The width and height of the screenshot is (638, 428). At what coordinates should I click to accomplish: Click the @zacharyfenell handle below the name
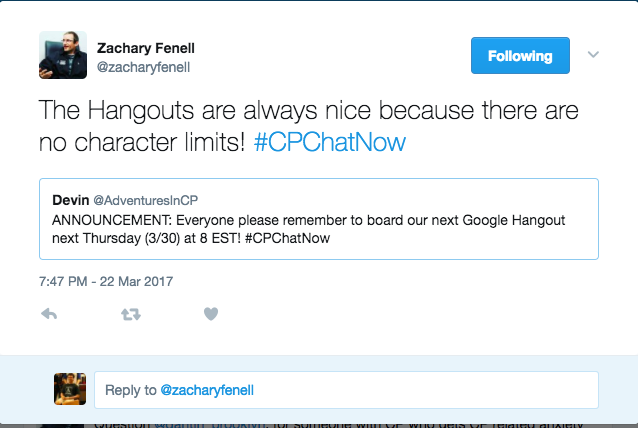click(143, 67)
